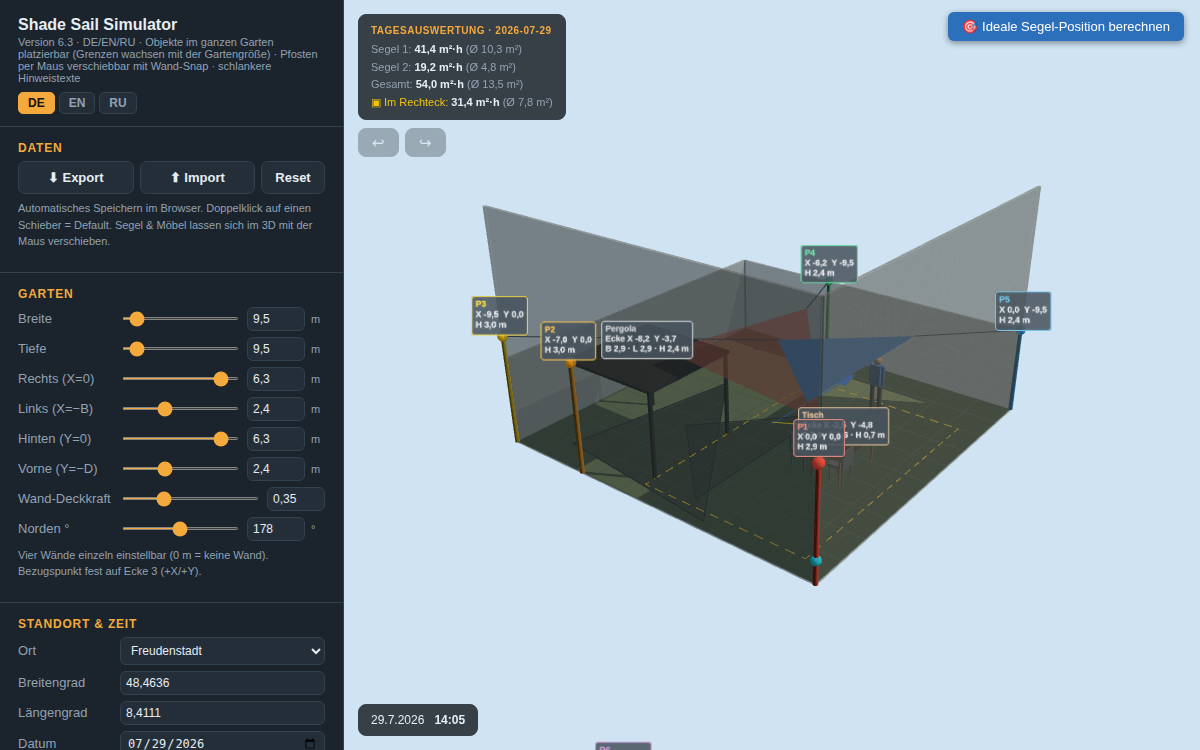1200x750 pixels.
Task: Open the date picker calendar icon
Action: 310,744
